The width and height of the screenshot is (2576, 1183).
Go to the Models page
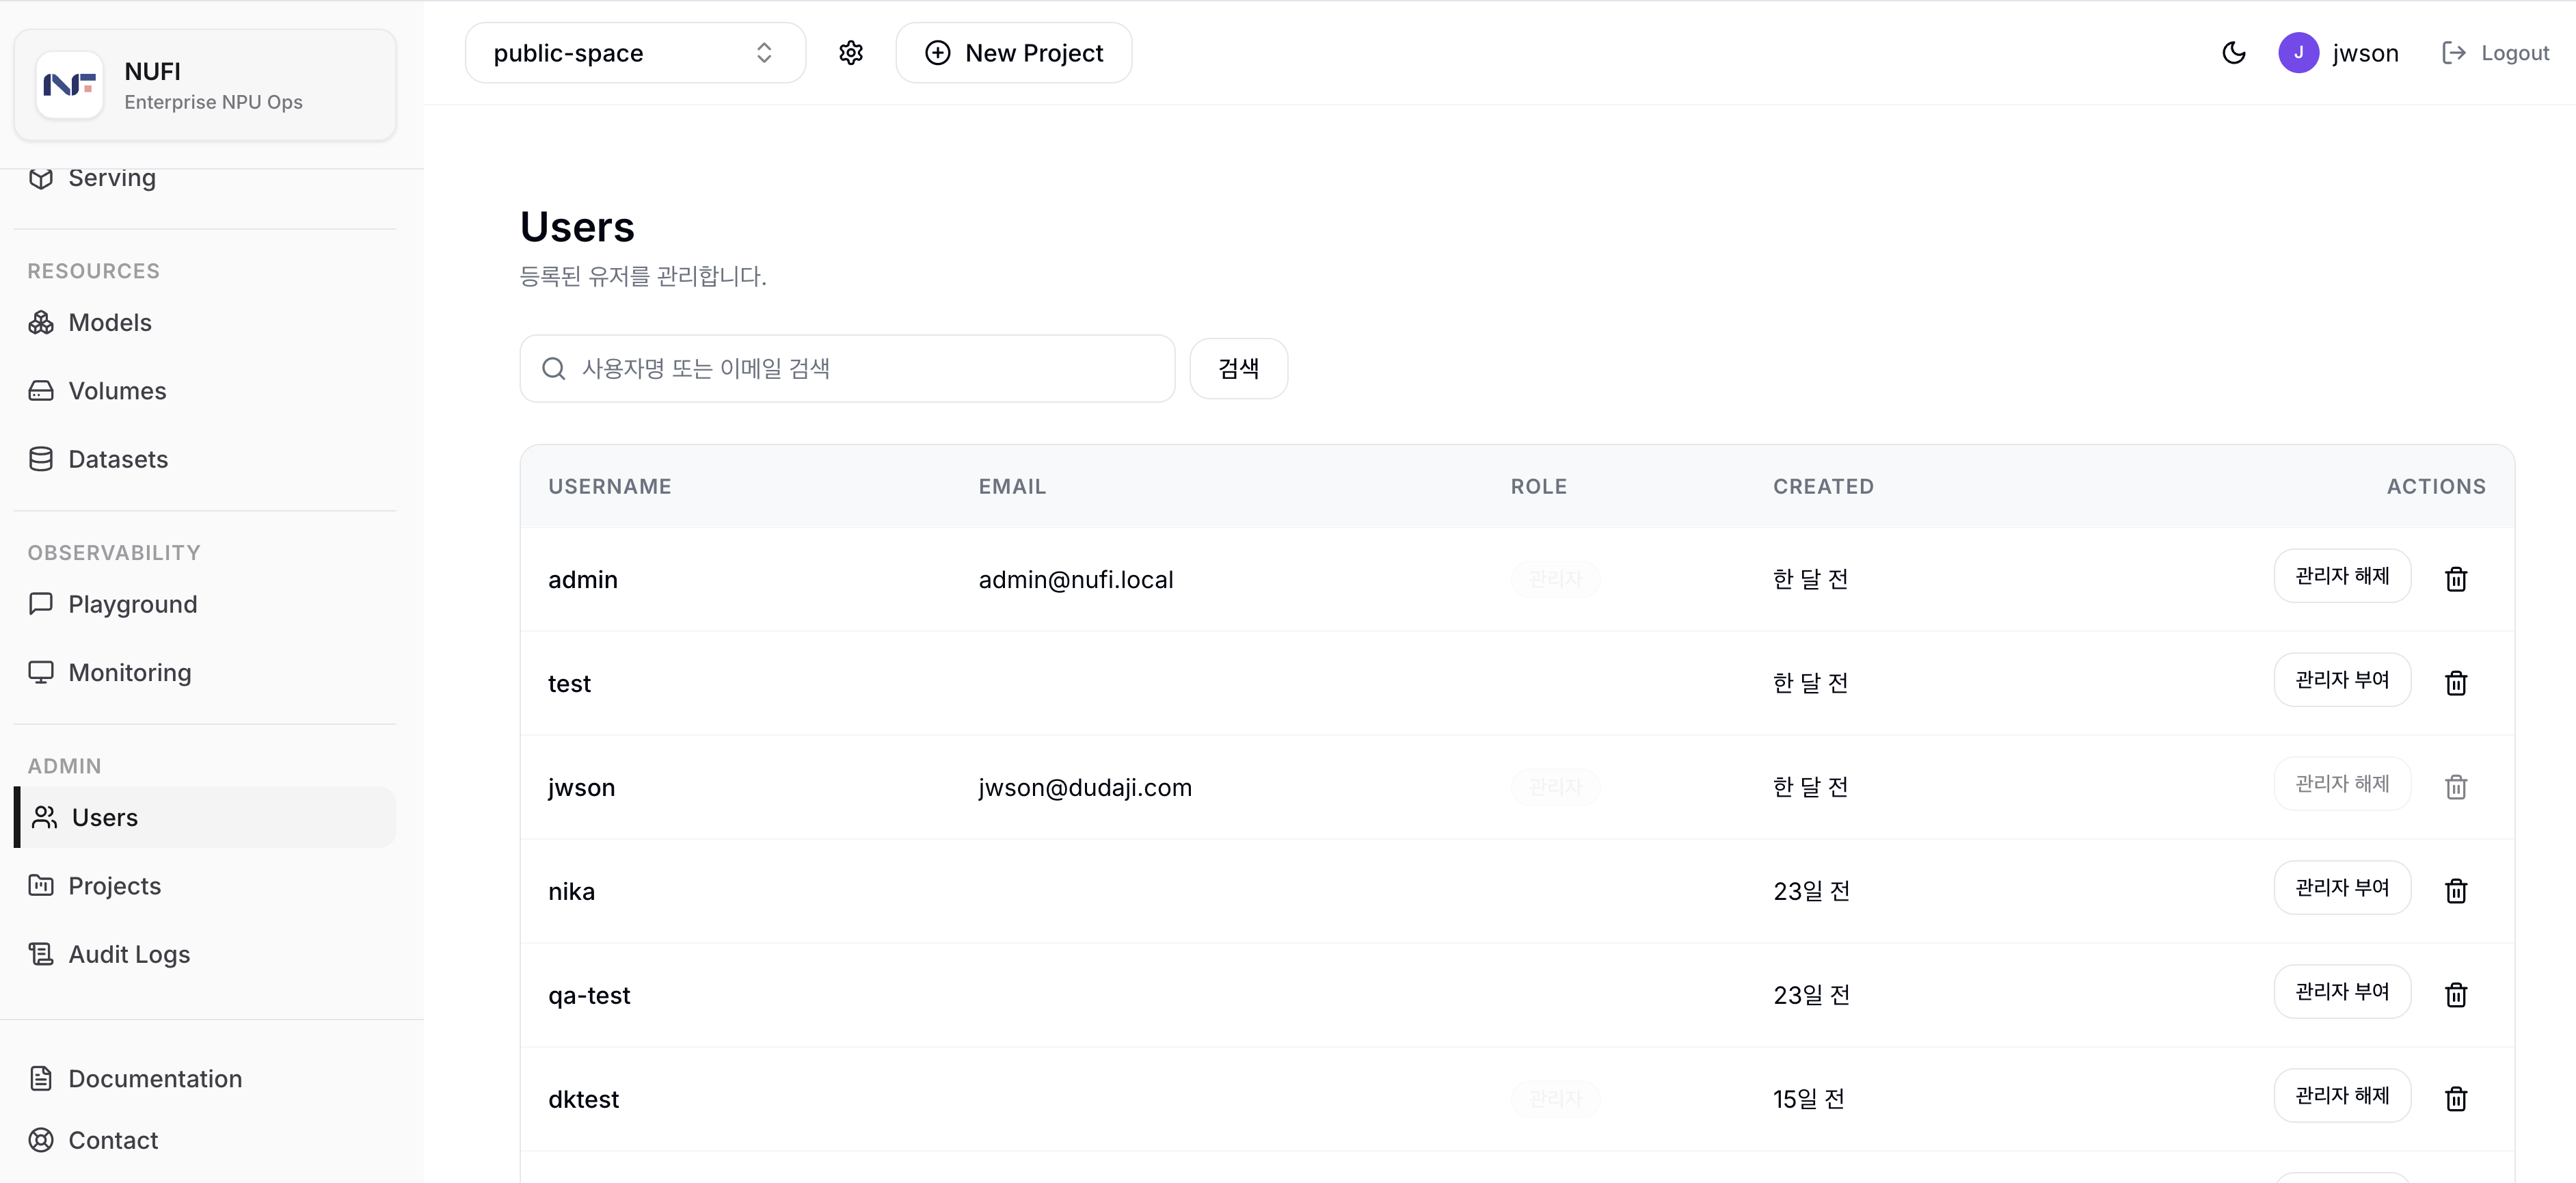(x=205, y=323)
